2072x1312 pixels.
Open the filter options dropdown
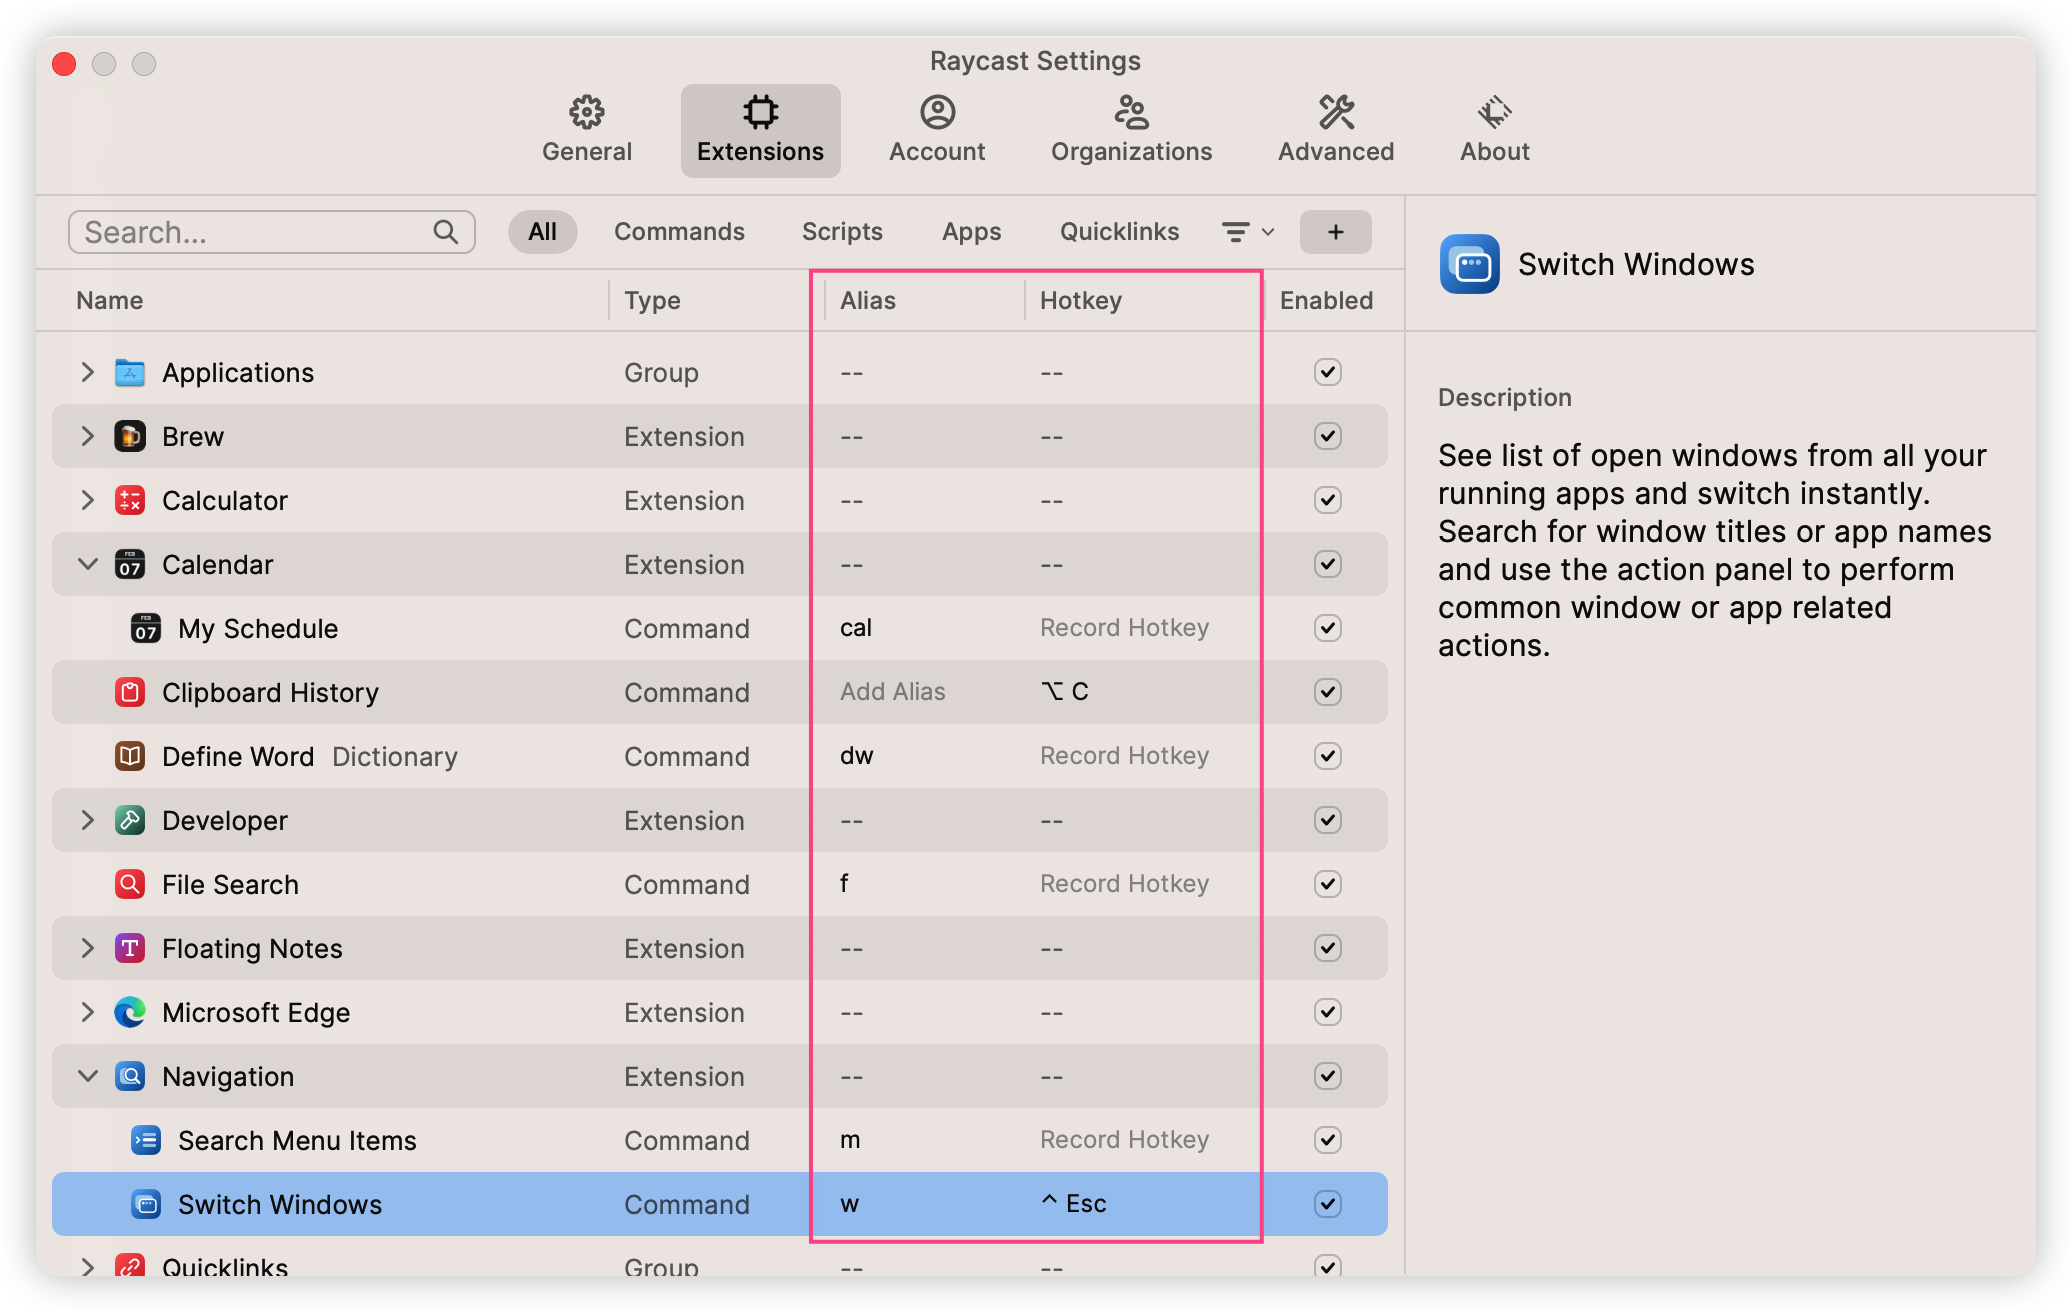click(x=1247, y=232)
